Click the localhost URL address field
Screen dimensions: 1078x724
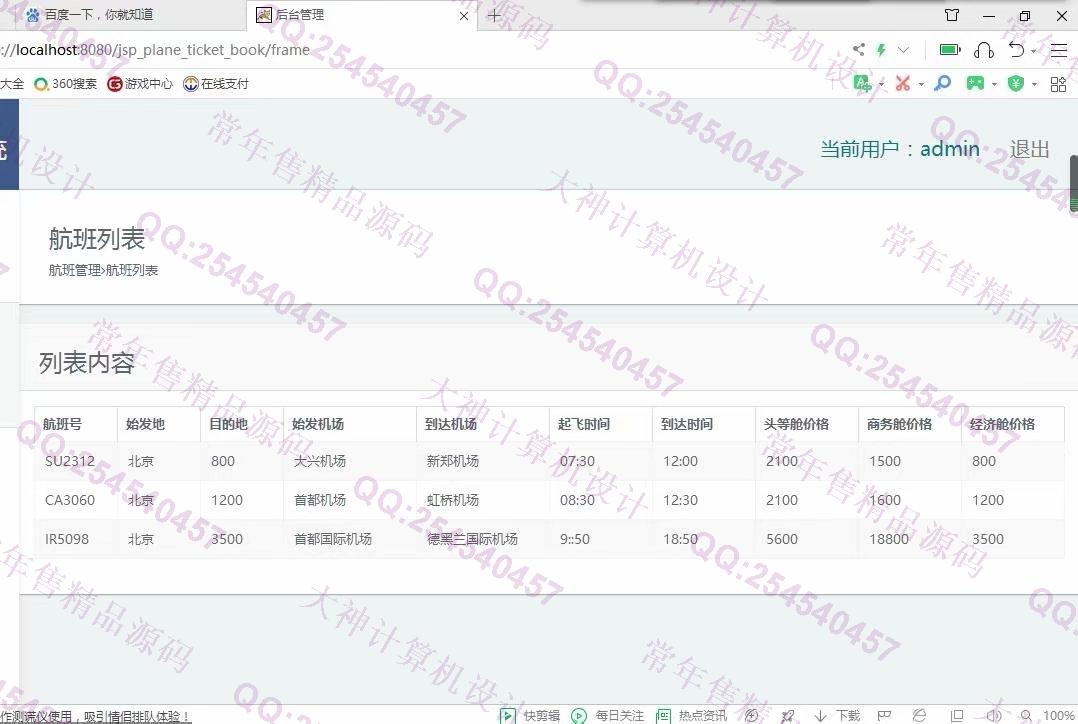click(200, 50)
